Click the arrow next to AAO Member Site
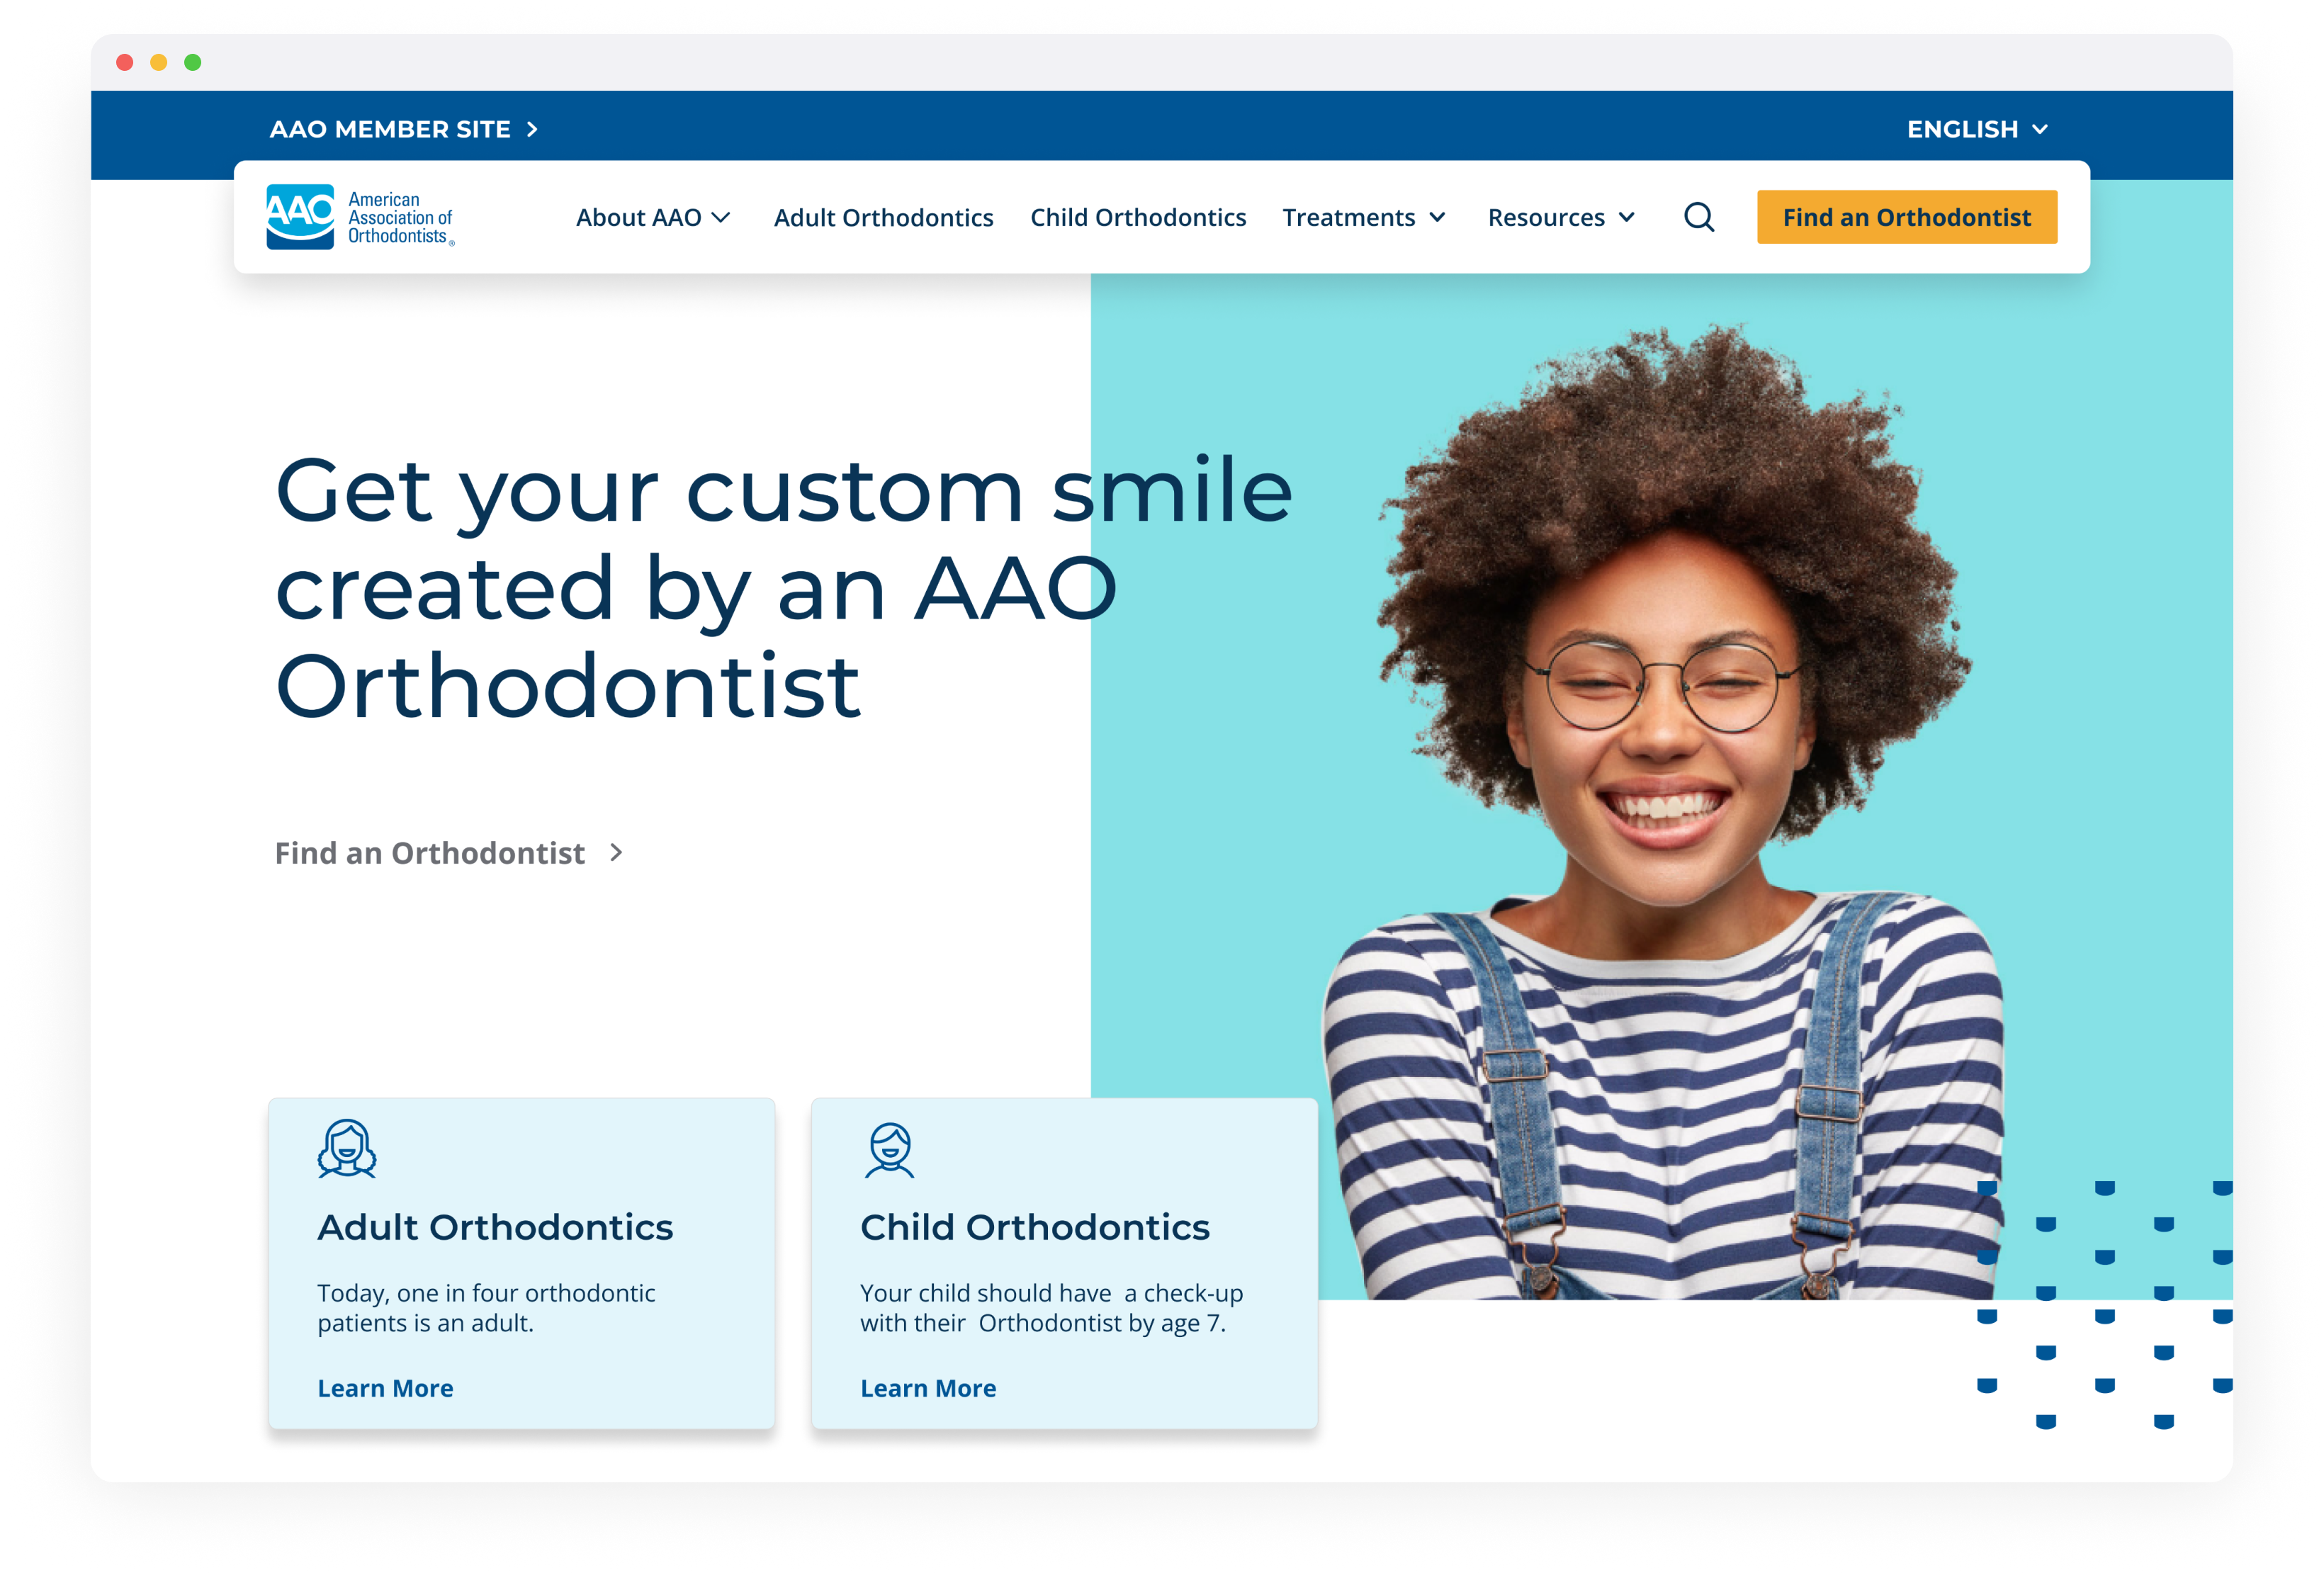Viewport: 2324px width, 1573px height. pos(533,129)
